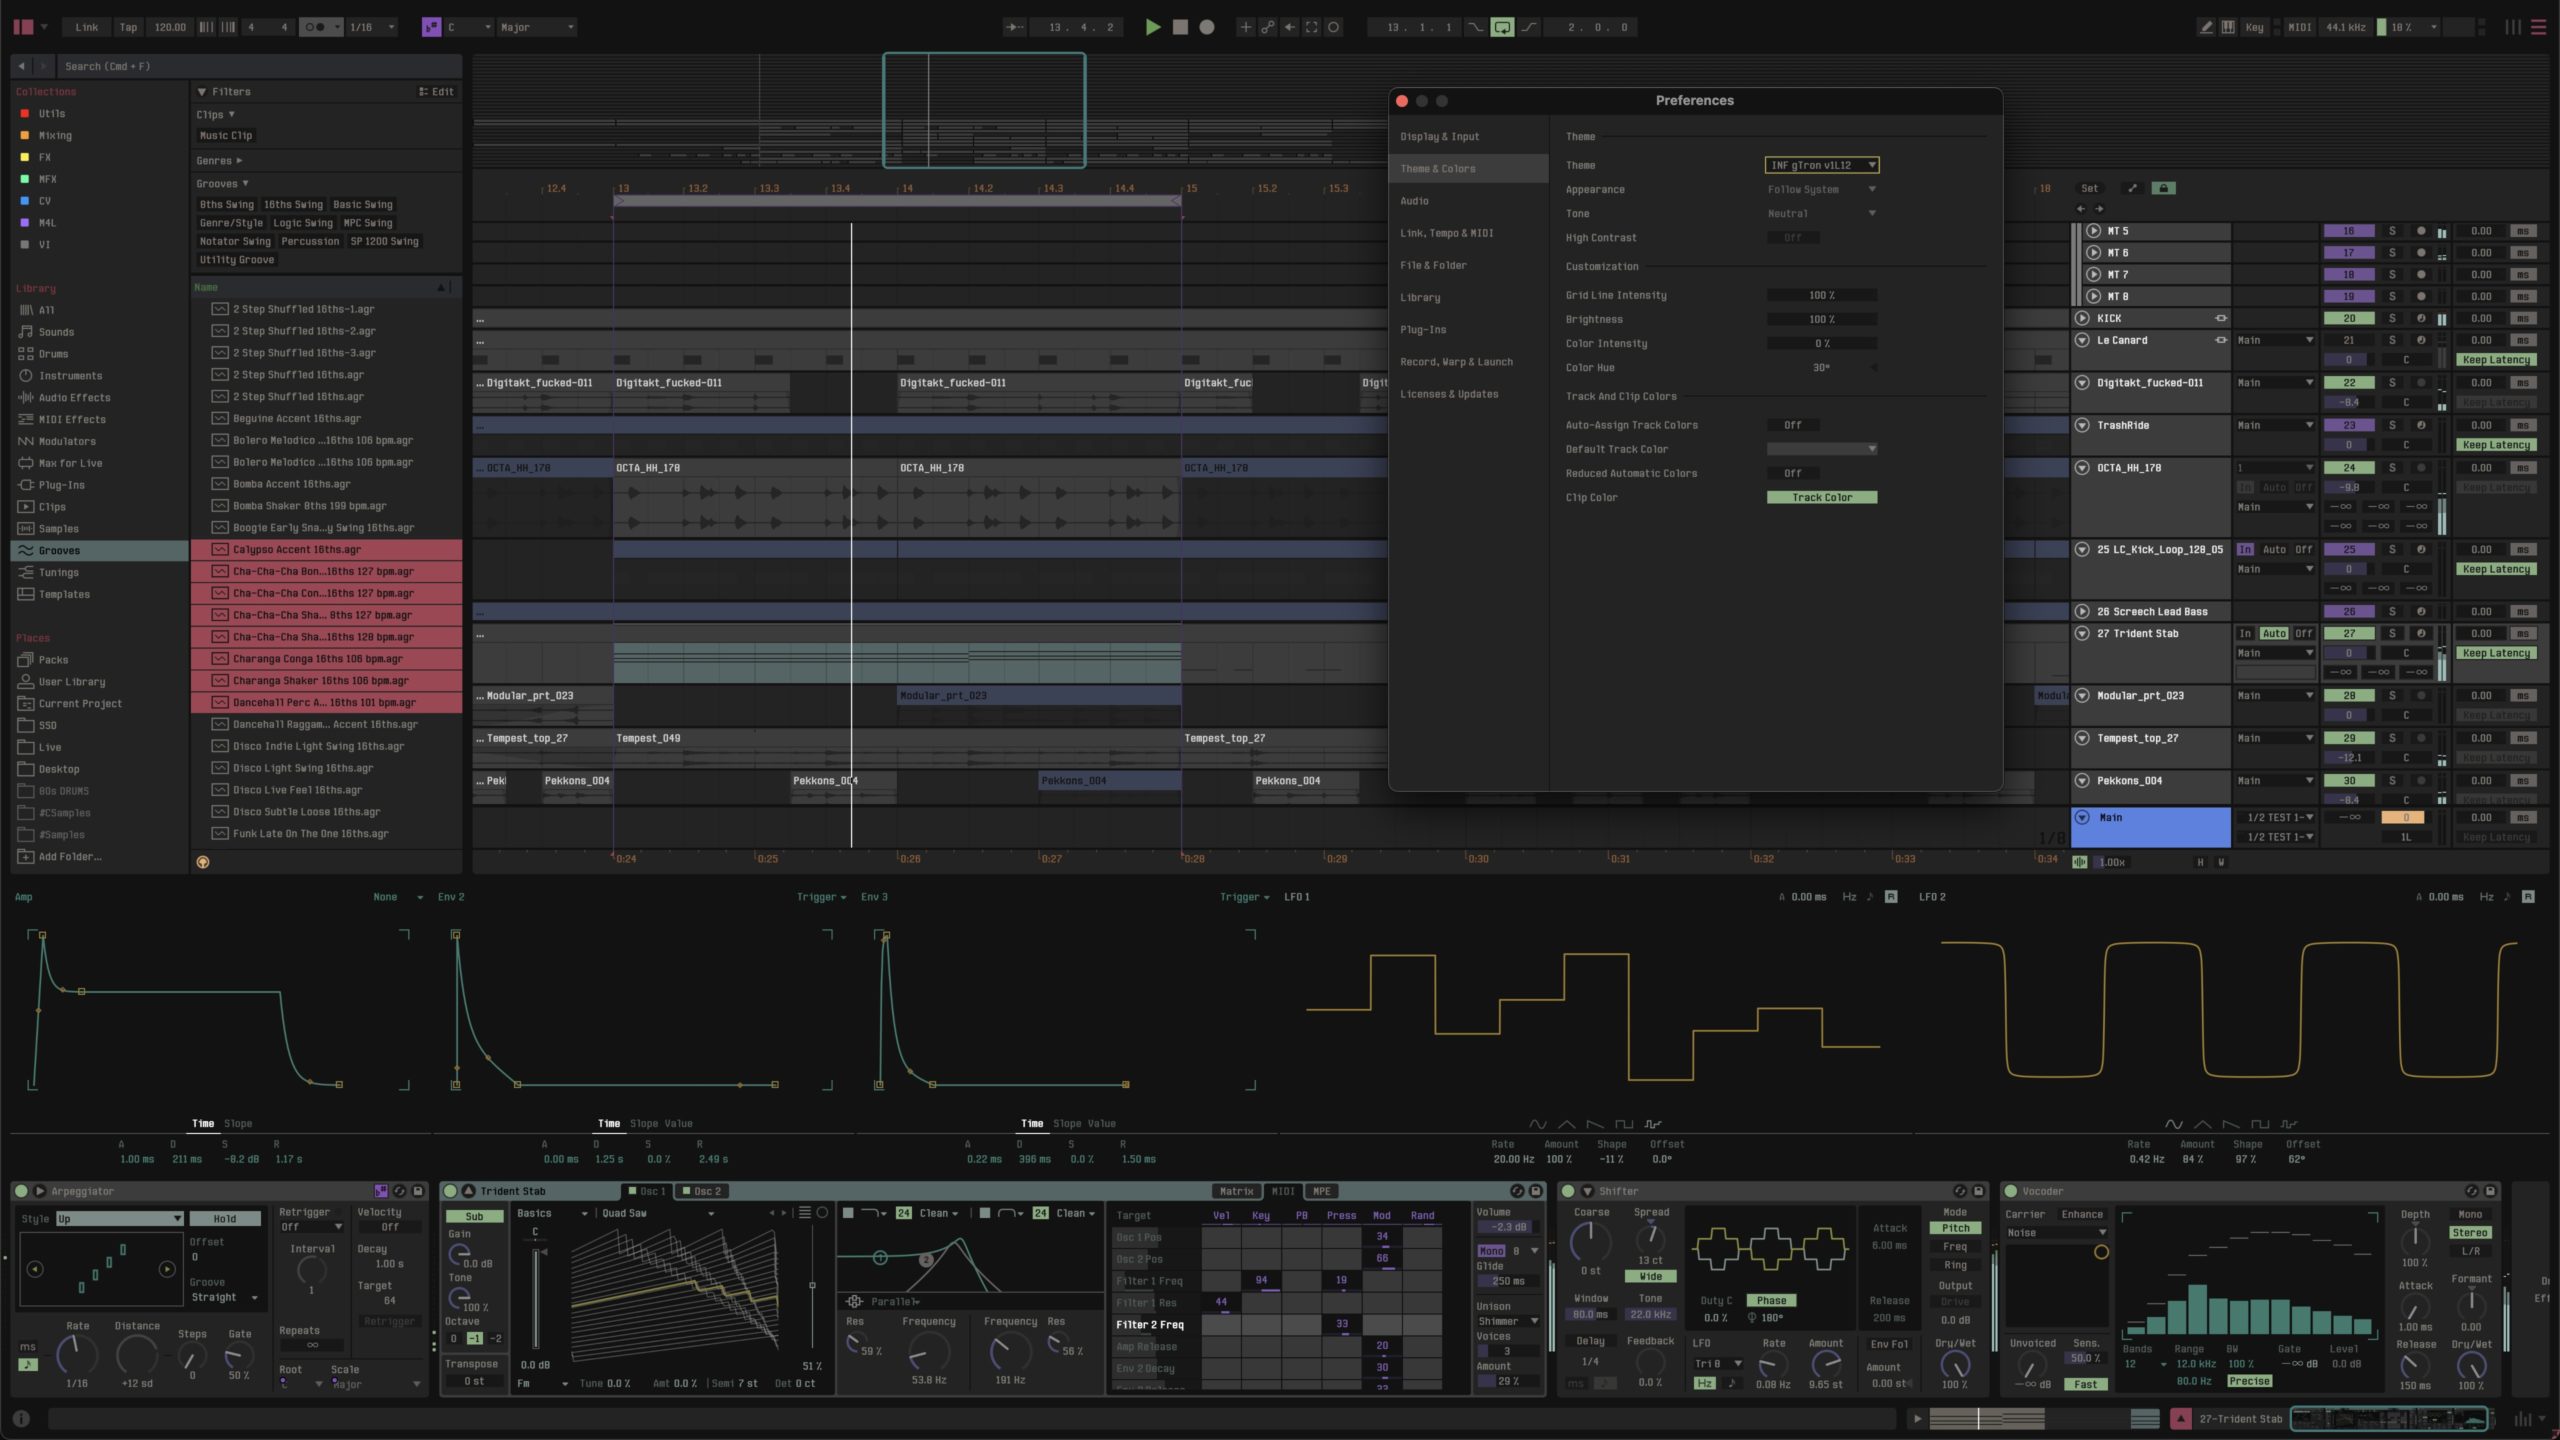Click the Stop button in transport
The height and width of the screenshot is (1440, 2560).
tap(1180, 27)
